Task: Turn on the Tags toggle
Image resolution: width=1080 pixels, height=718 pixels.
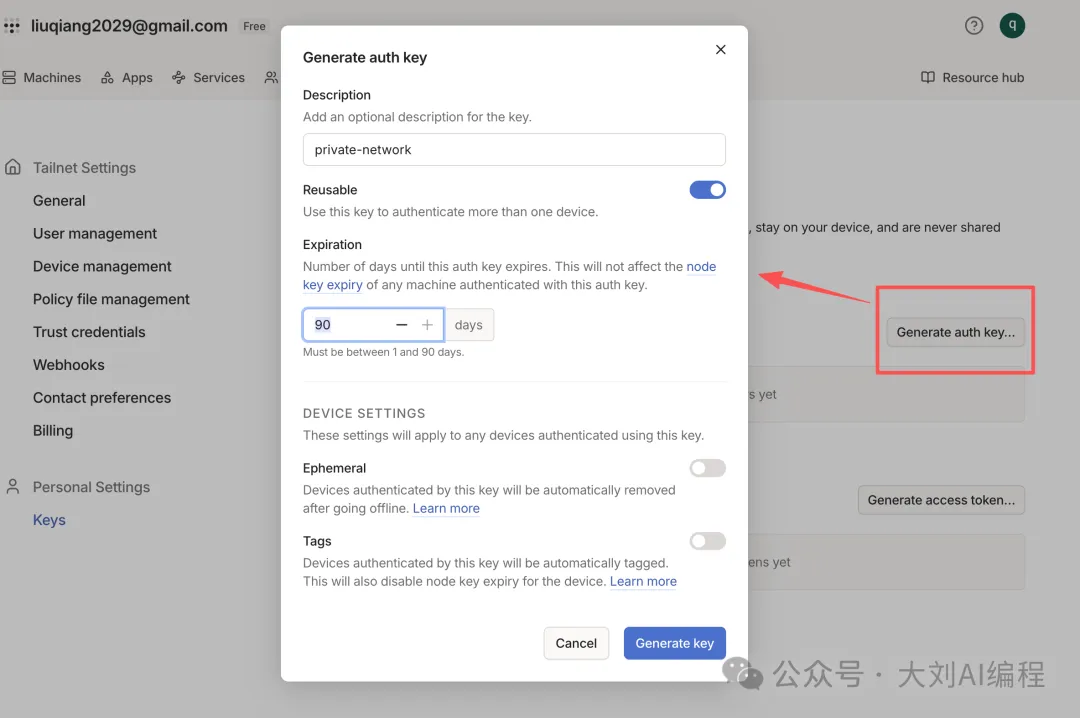Action: [707, 541]
